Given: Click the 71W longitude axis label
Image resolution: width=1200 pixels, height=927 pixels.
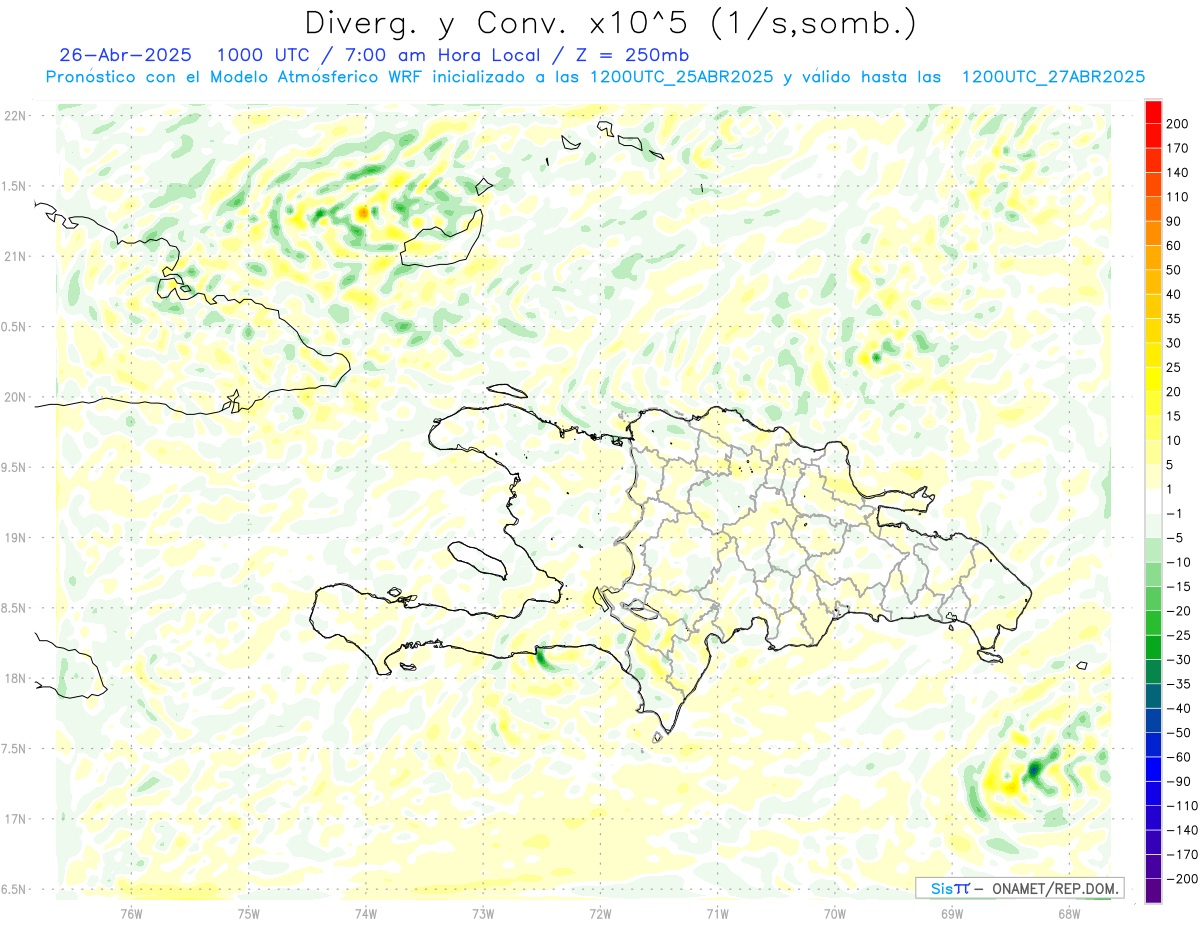Looking at the screenshot, I should [717, 913].
